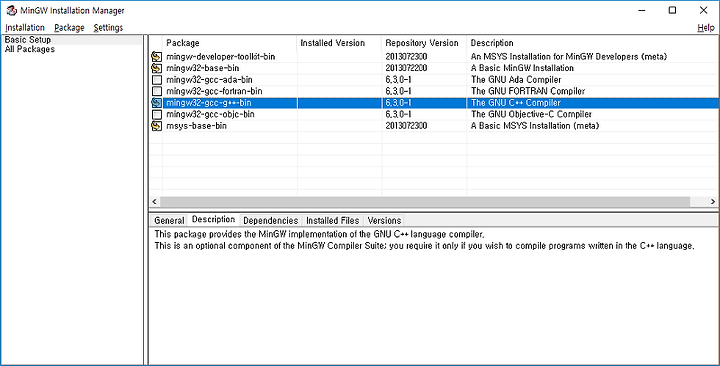Click repository version 2013072200 cell

[406, 68]
